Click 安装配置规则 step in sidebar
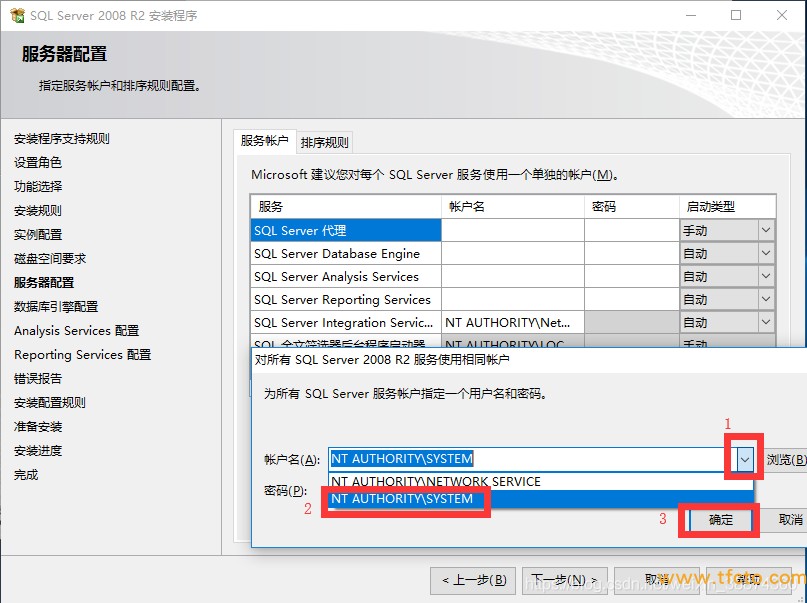807x603 pixels. pyautogui.click(x=50, y=402)
